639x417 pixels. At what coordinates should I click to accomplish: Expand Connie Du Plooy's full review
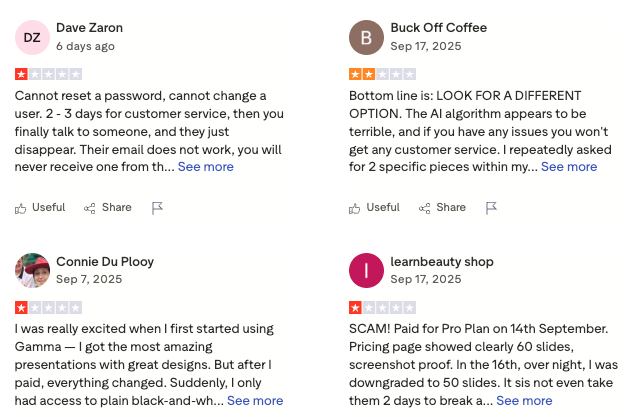pyautogui.click(x=255, y=400)
